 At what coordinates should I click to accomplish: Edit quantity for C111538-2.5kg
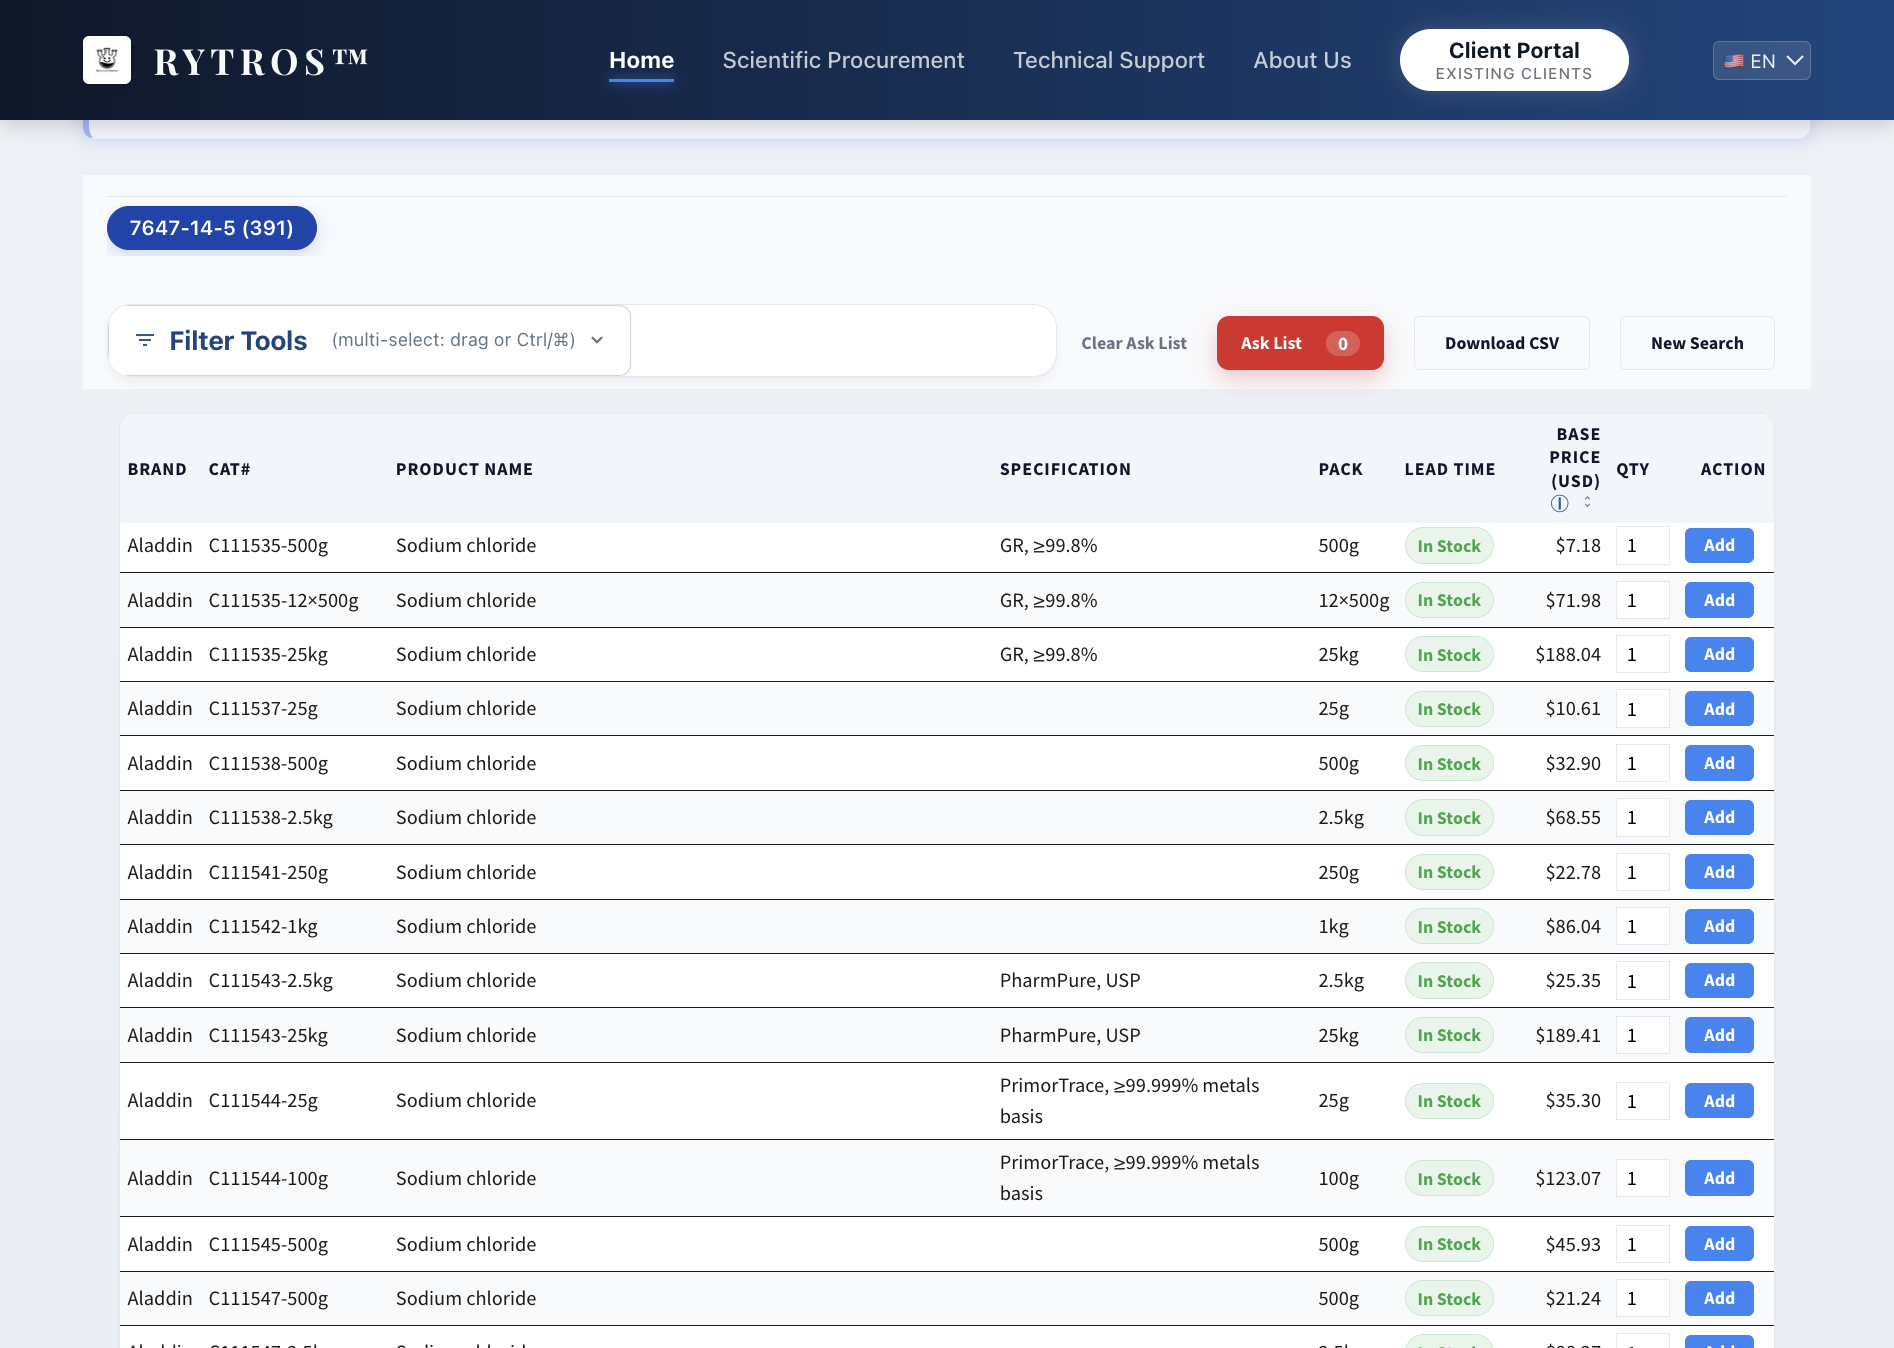[x=1642, y=817]
